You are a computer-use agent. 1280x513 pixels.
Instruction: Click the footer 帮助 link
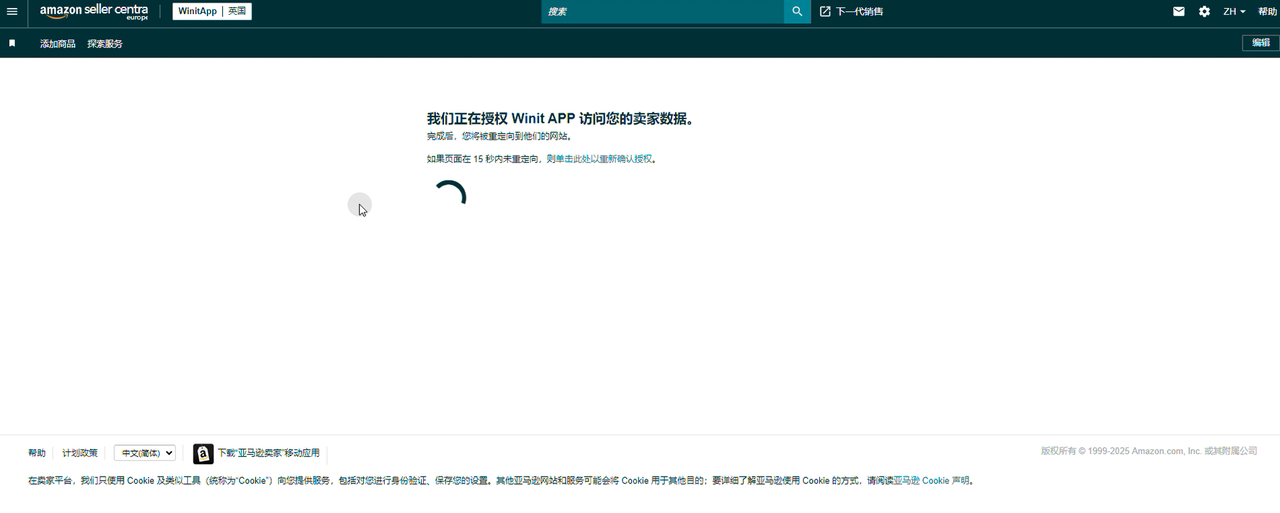coord(37,453)
